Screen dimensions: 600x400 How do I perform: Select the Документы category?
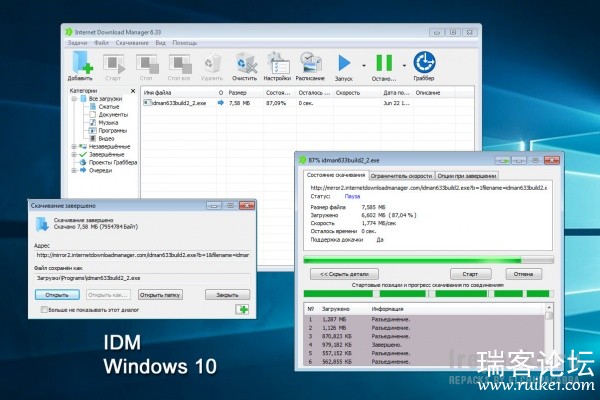pos(113,114)
